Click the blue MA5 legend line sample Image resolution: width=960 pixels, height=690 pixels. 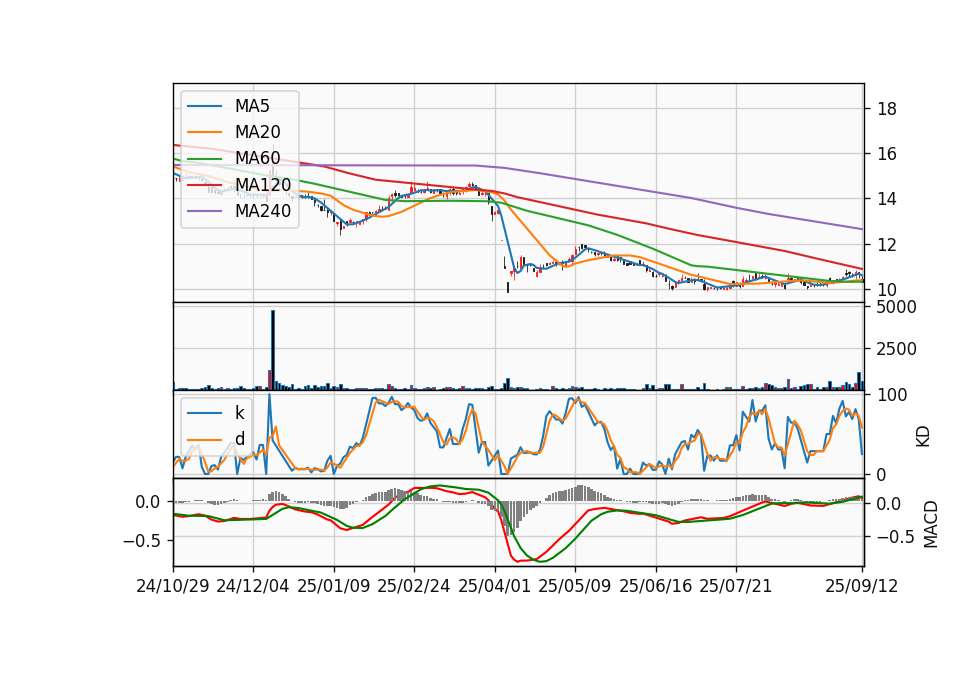coord(204,106)
